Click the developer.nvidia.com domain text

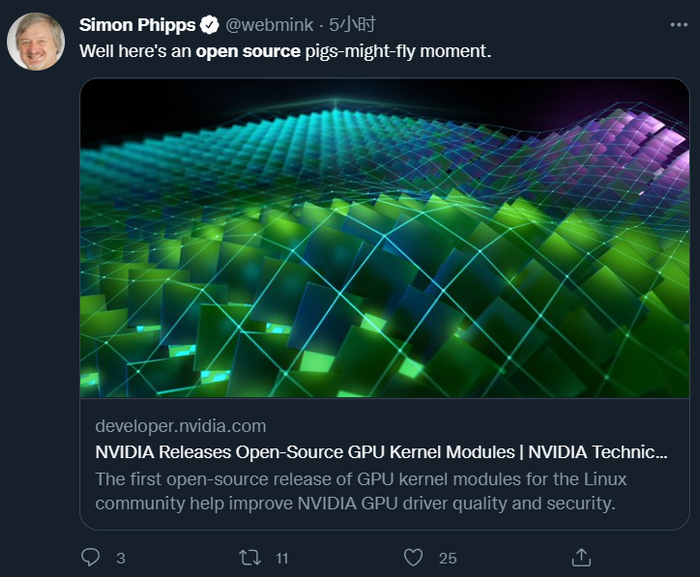pos(180,425)
